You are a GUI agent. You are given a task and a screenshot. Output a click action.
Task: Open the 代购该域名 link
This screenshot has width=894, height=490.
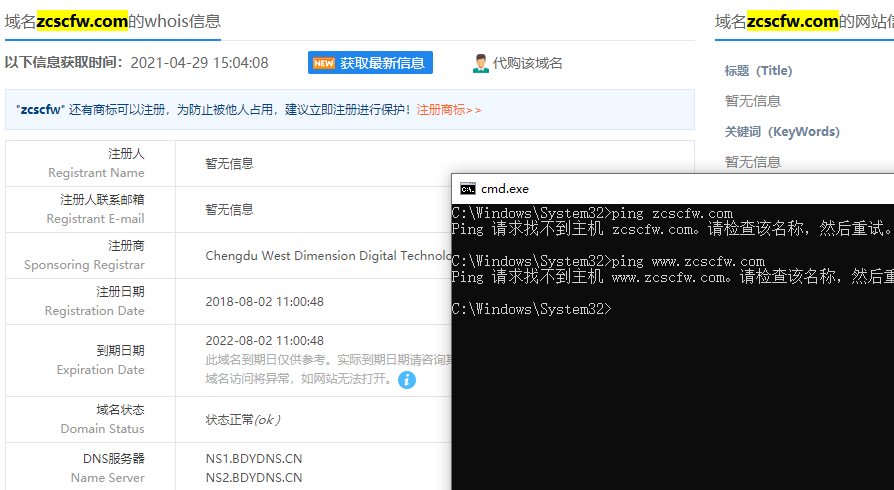(x=527, y=63)
